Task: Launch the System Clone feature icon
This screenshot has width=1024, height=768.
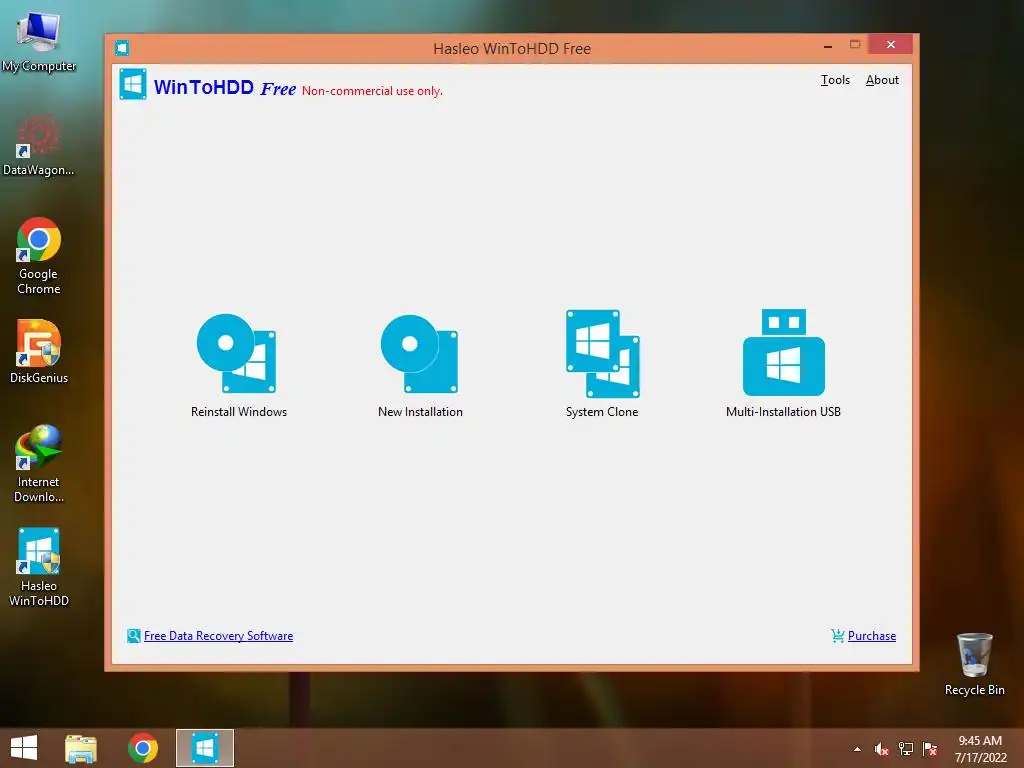Action: (x=602, y=353)
